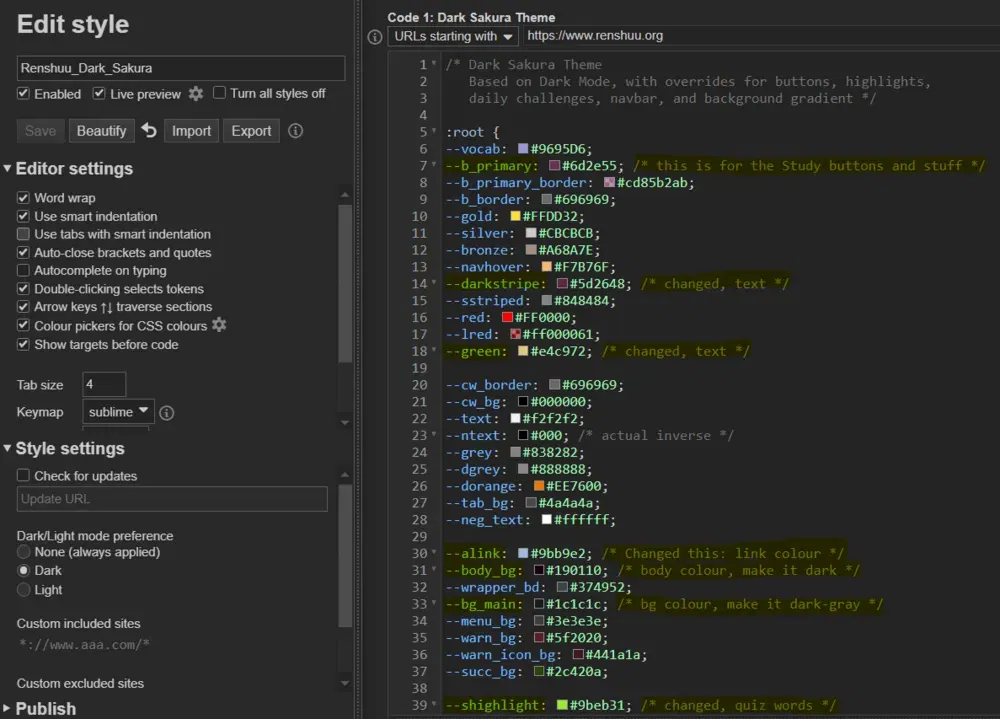The height and width of the screenshot is (719, 1000).
Task: Click the info icon beside Keymap
Action: point(167,412)
